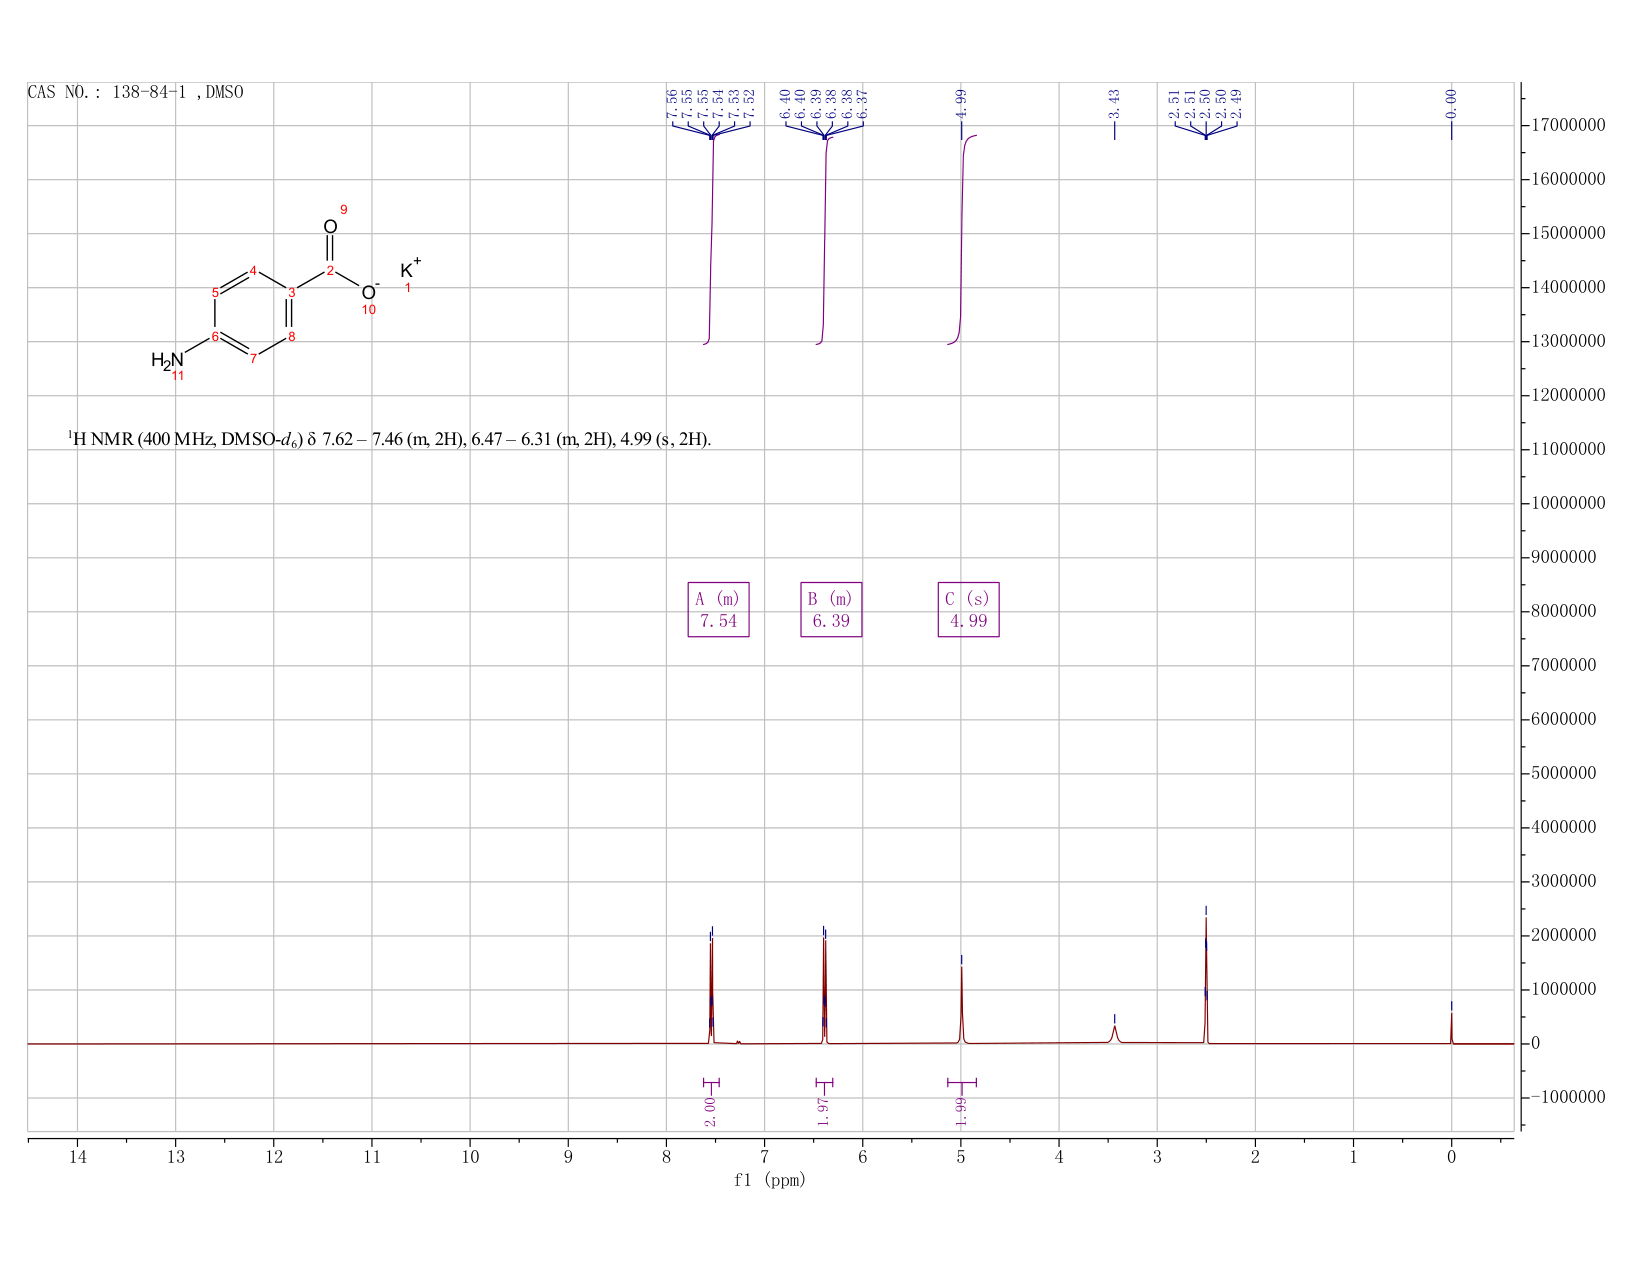Screen dimensions: 1650x1275
Task: Click the 'f1 (ppm)' axis title
Action: tap(769, 1180)
